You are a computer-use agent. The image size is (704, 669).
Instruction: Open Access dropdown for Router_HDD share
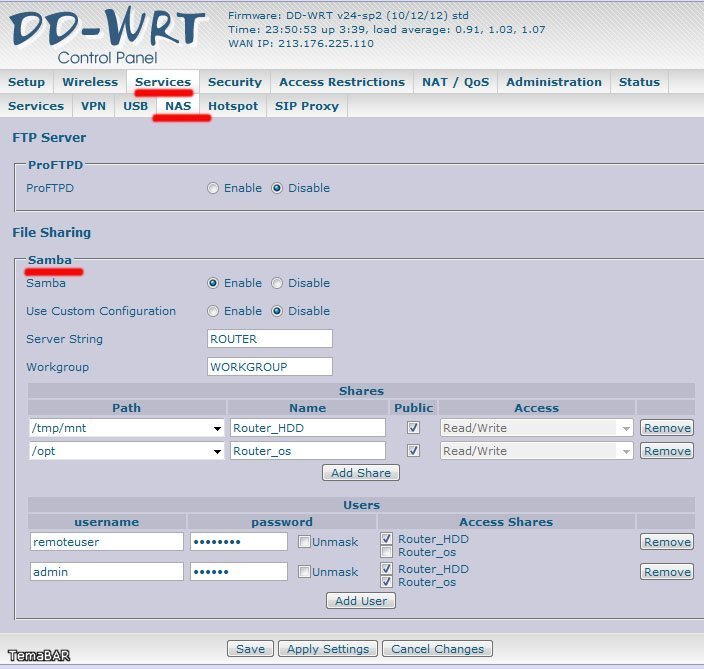[x=626, y=428]
